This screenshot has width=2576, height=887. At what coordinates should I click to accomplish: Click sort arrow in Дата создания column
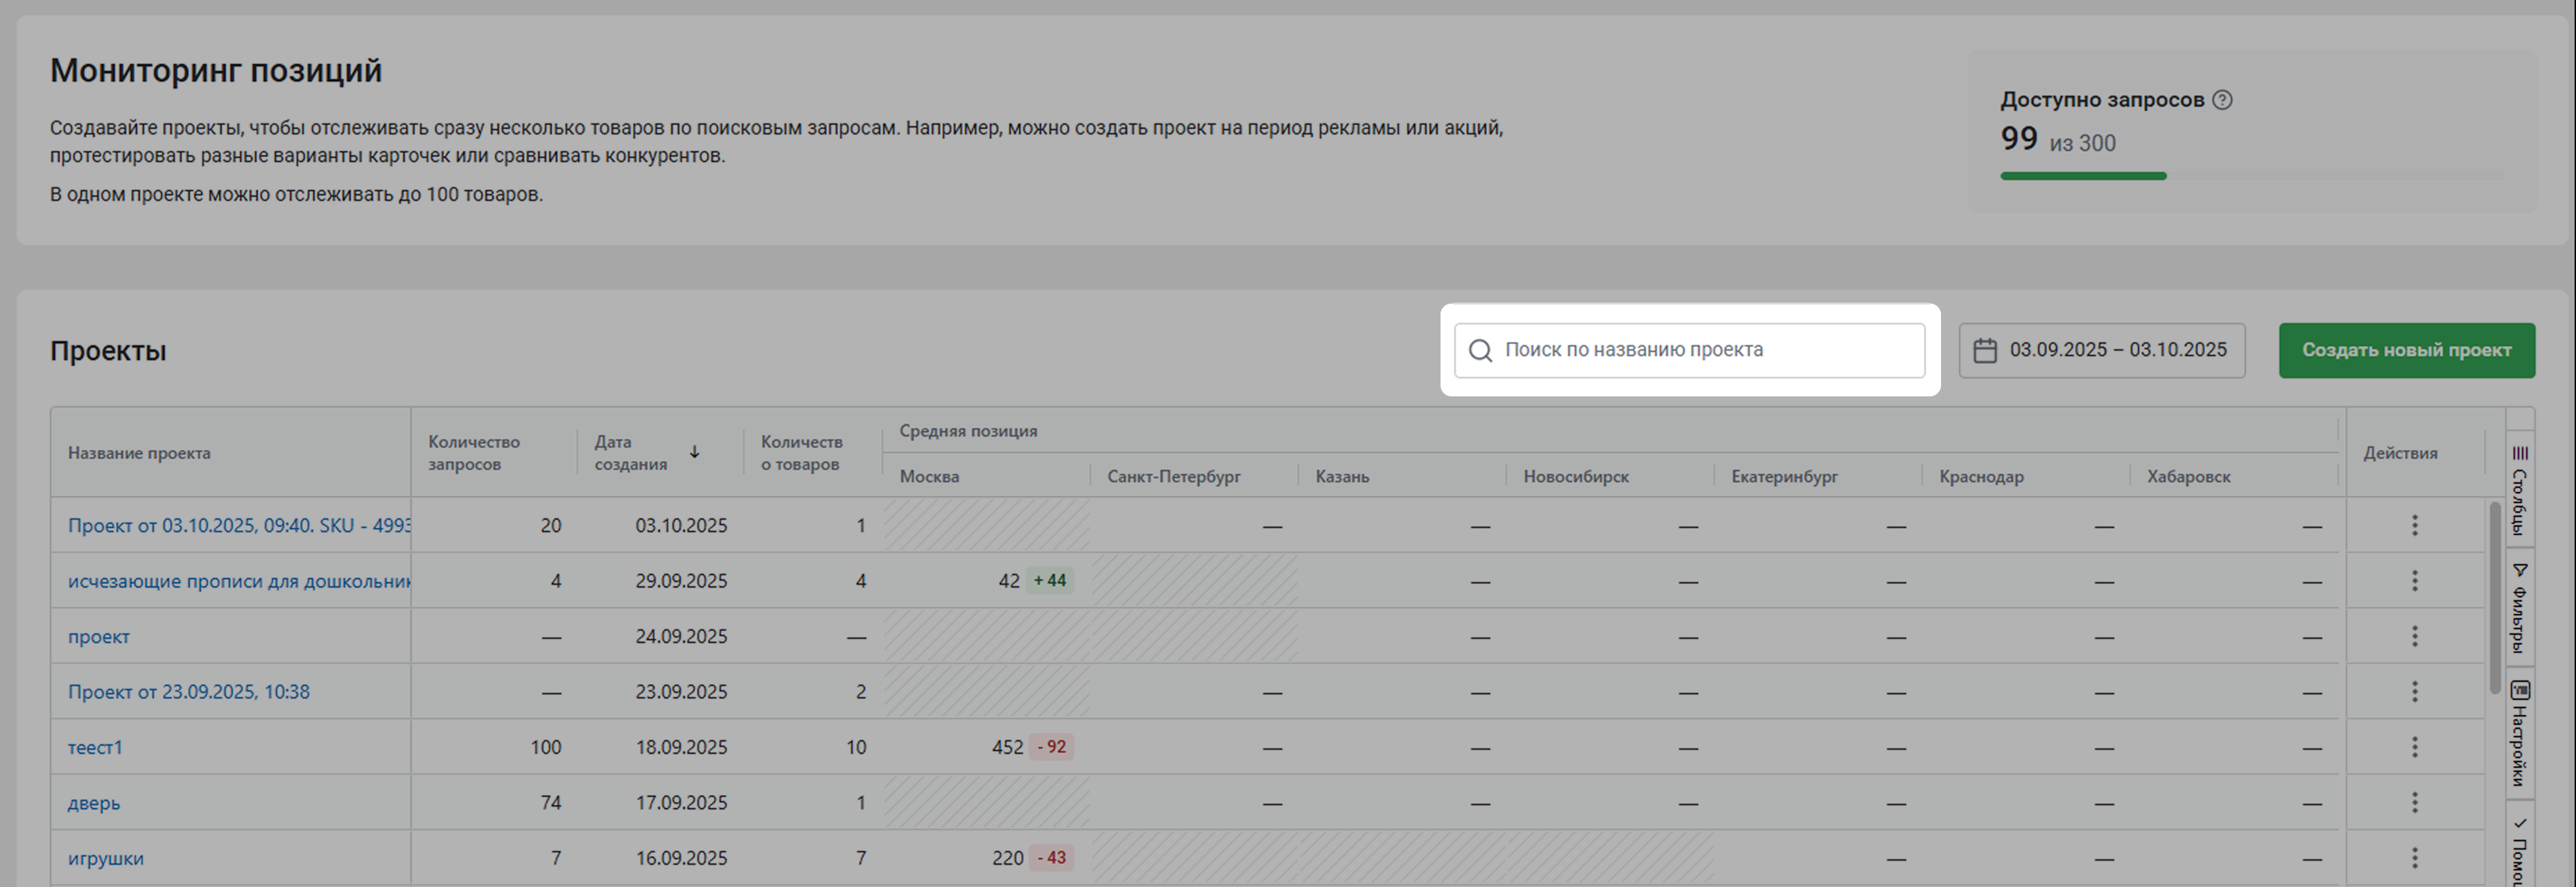point(694,452)
